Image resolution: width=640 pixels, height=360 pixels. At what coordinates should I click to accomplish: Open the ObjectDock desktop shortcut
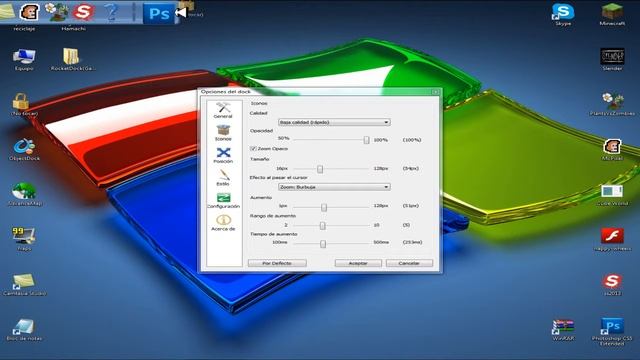point(24,149)
